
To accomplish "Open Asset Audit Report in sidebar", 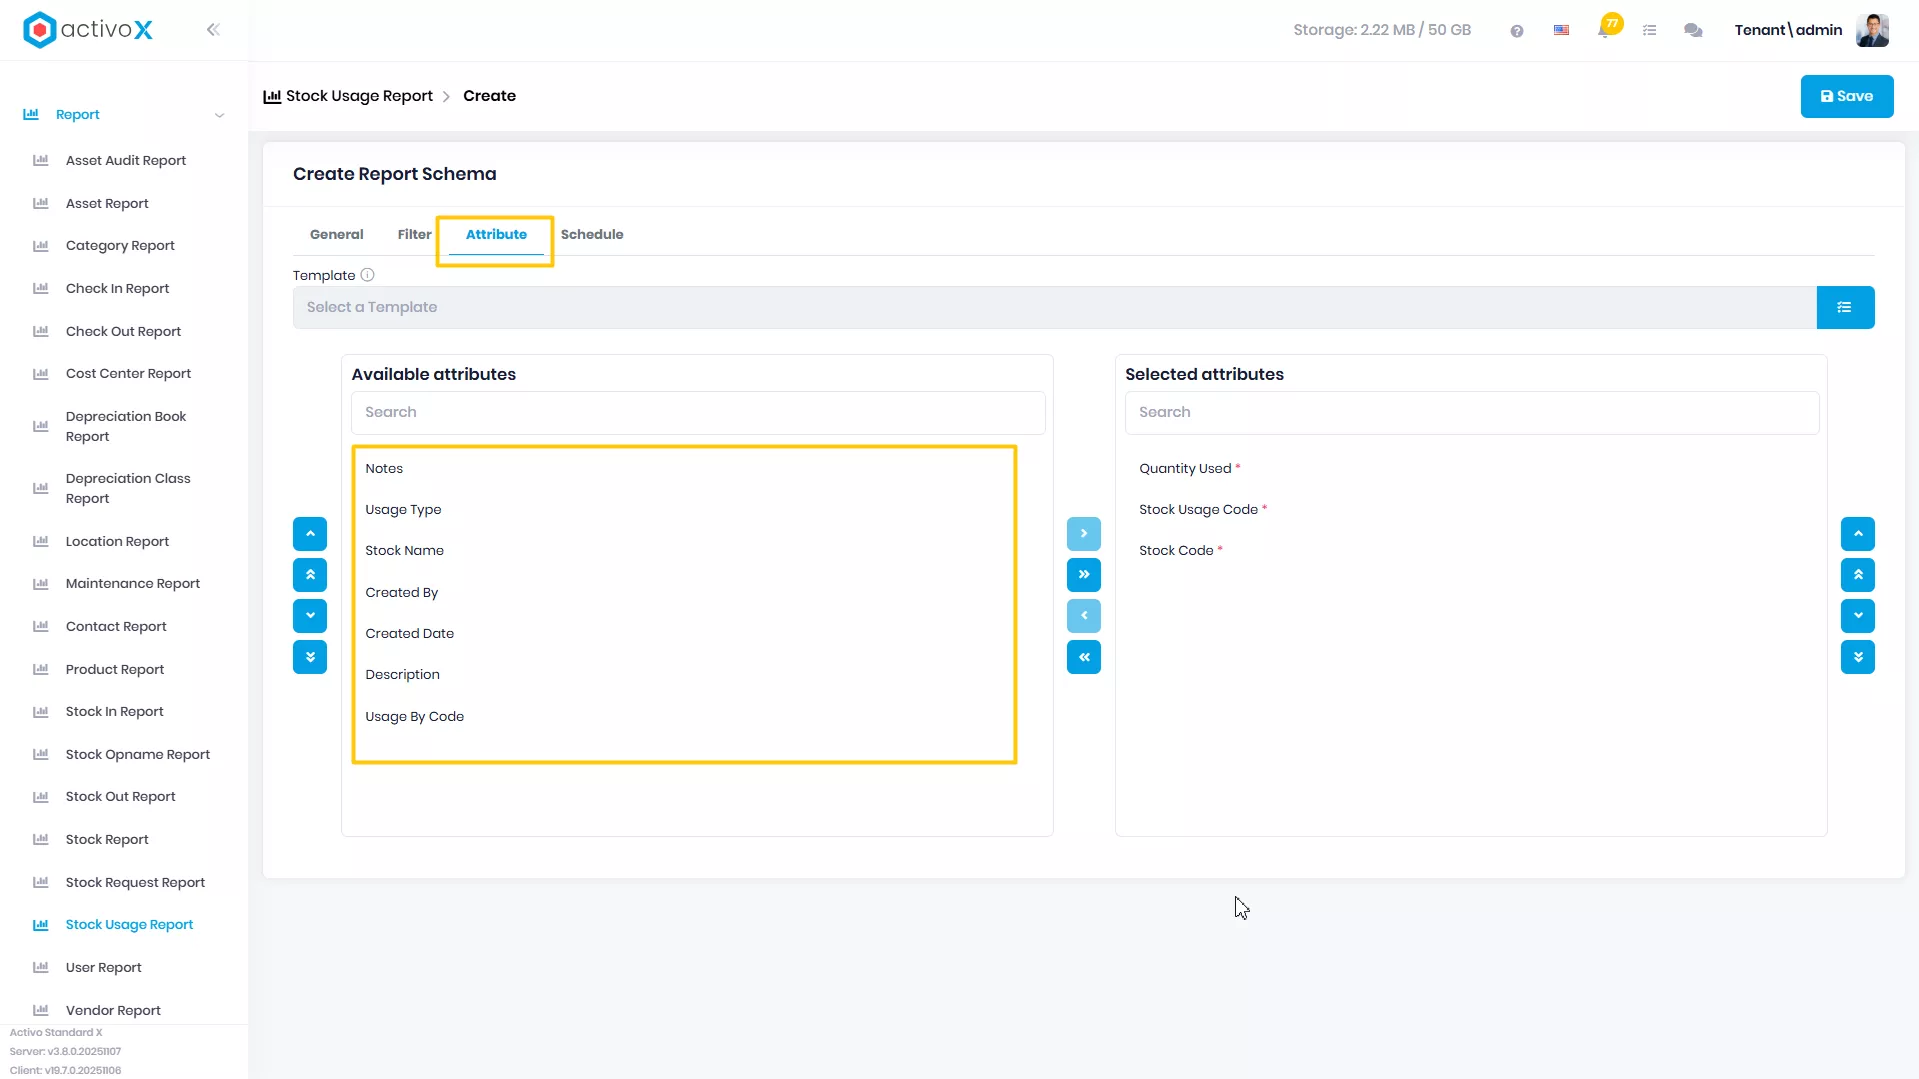I will click(126, 161).
